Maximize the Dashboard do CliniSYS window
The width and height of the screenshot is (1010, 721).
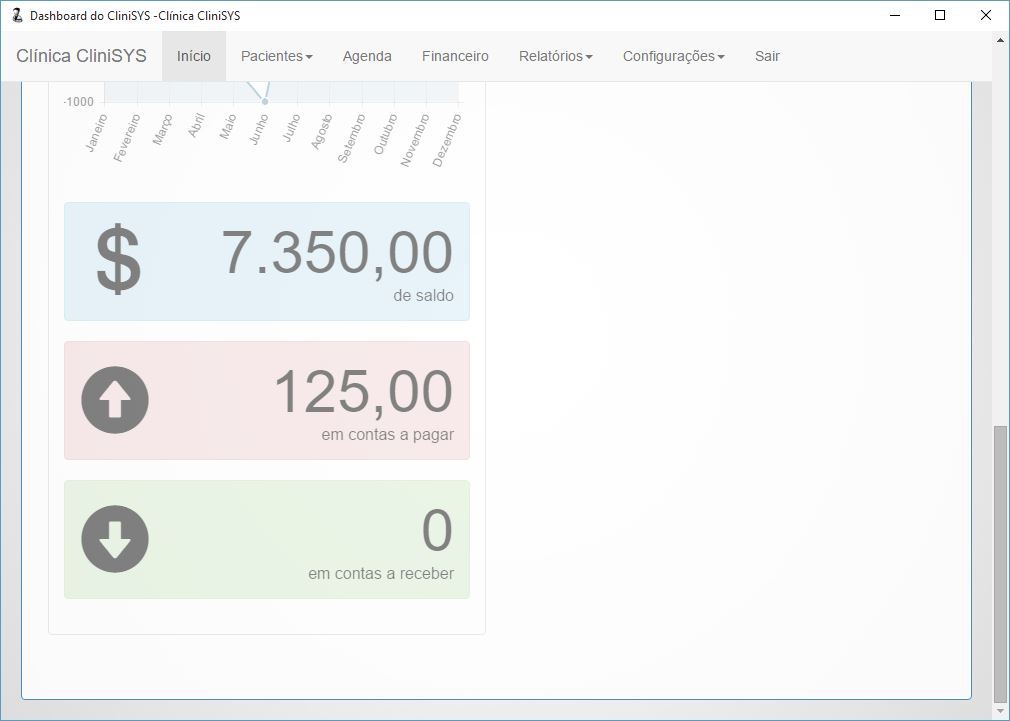[939, 15]
